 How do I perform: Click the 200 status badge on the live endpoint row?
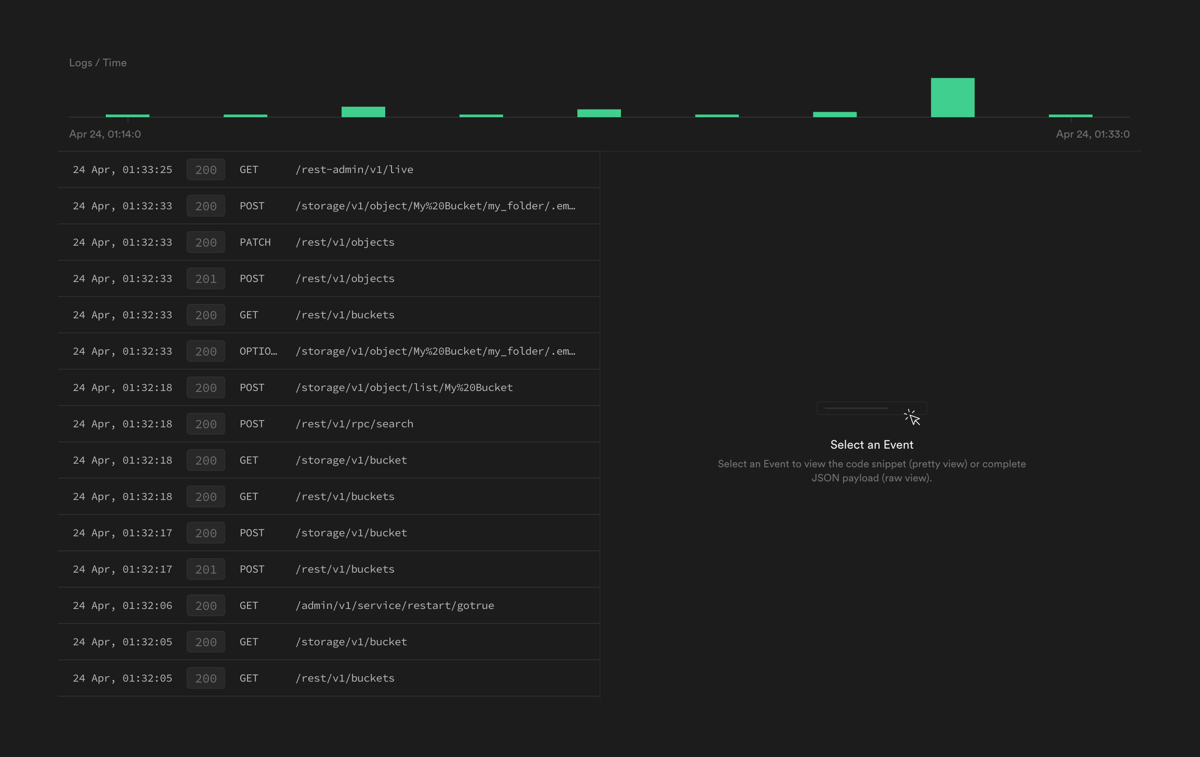point(205,169)
